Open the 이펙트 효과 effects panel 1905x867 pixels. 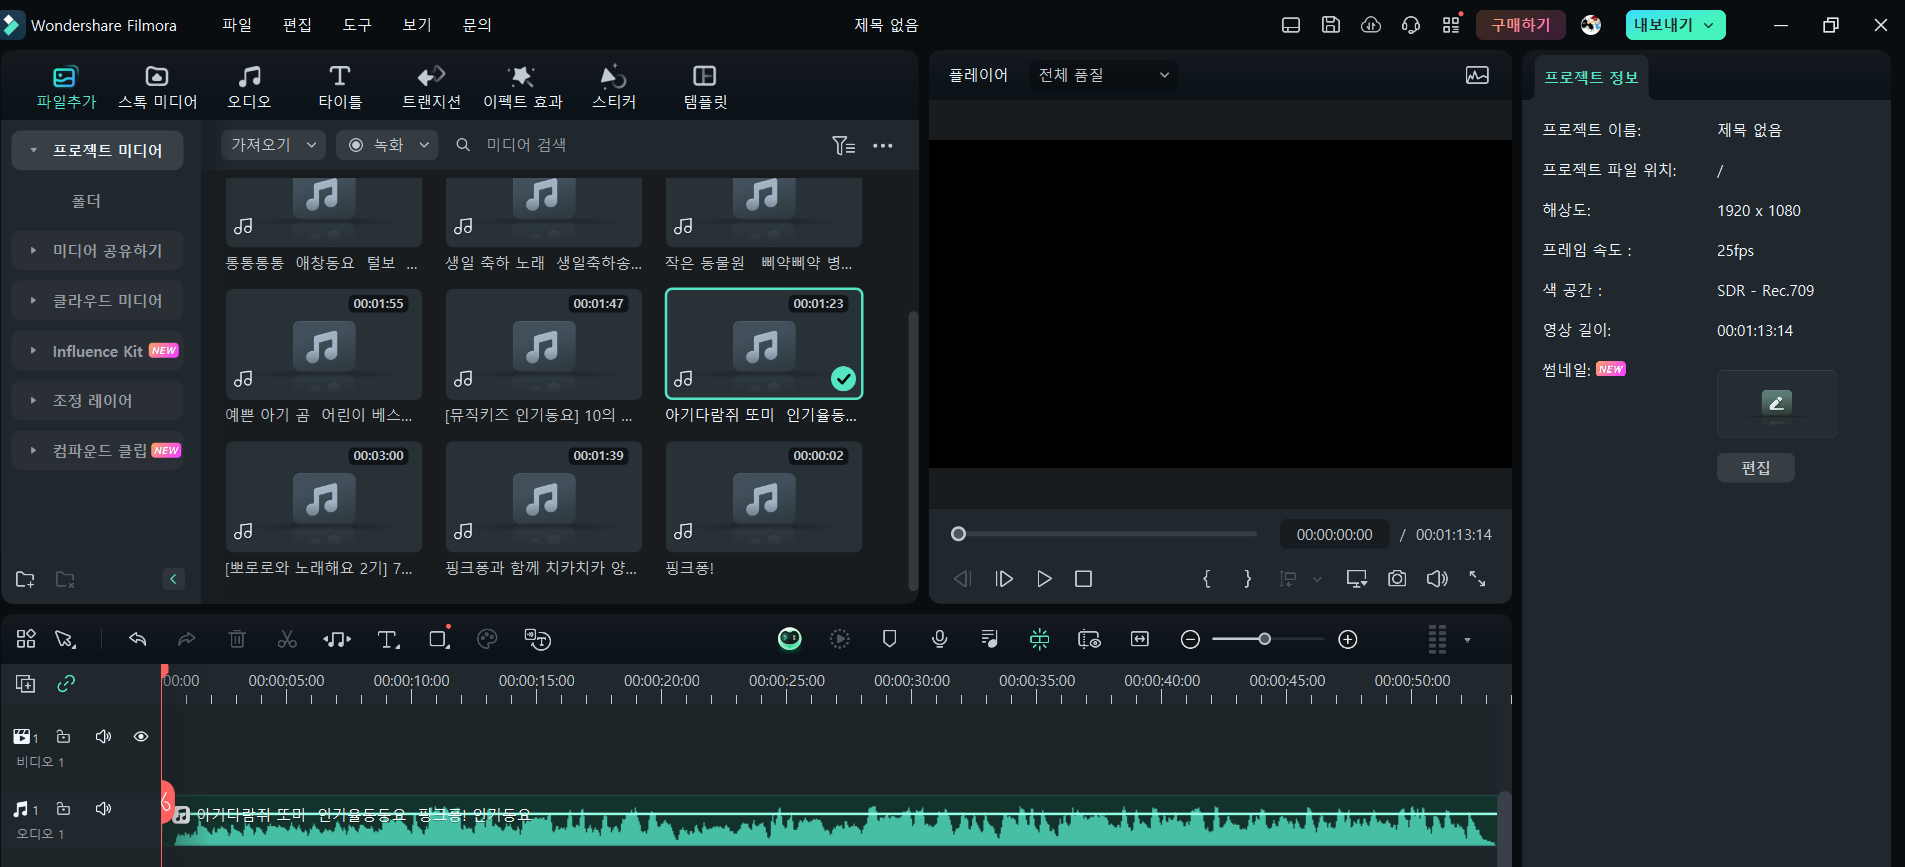click(522, 87)
